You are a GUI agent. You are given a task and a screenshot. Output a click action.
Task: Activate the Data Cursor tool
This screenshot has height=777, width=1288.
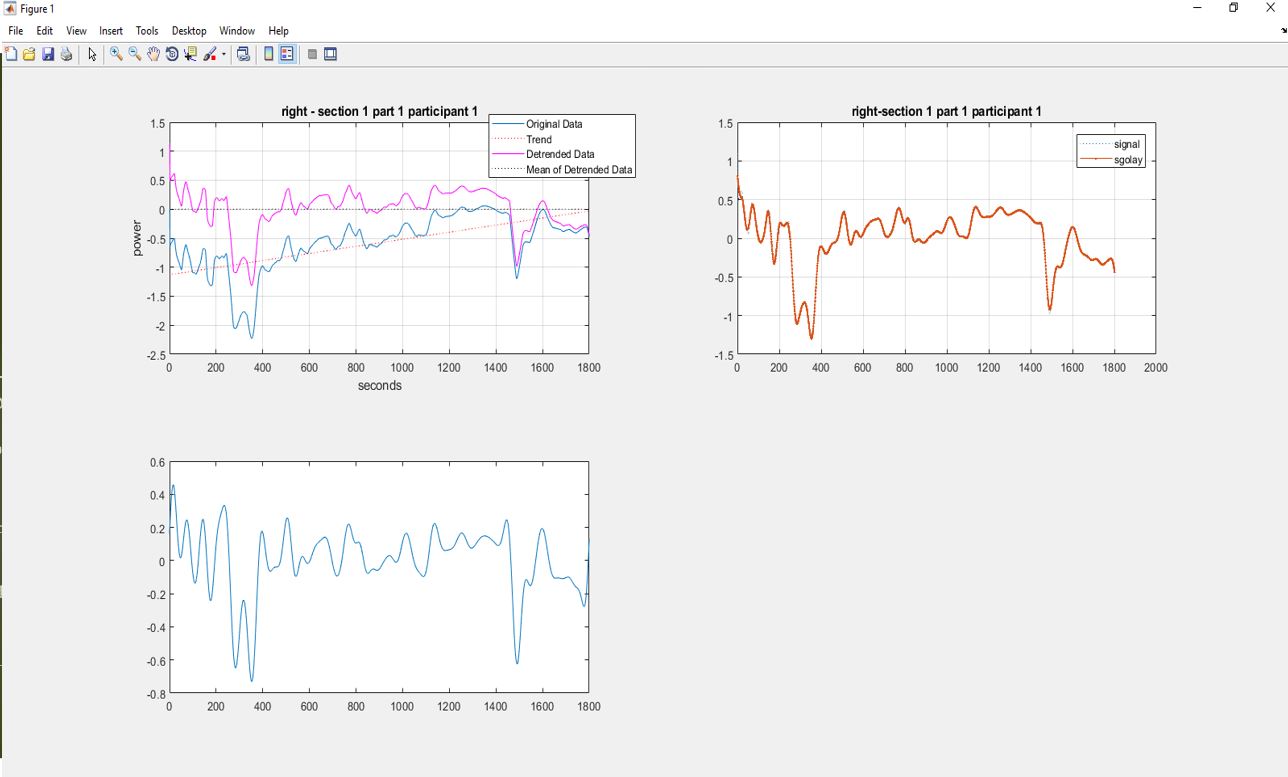pos(190,54)
